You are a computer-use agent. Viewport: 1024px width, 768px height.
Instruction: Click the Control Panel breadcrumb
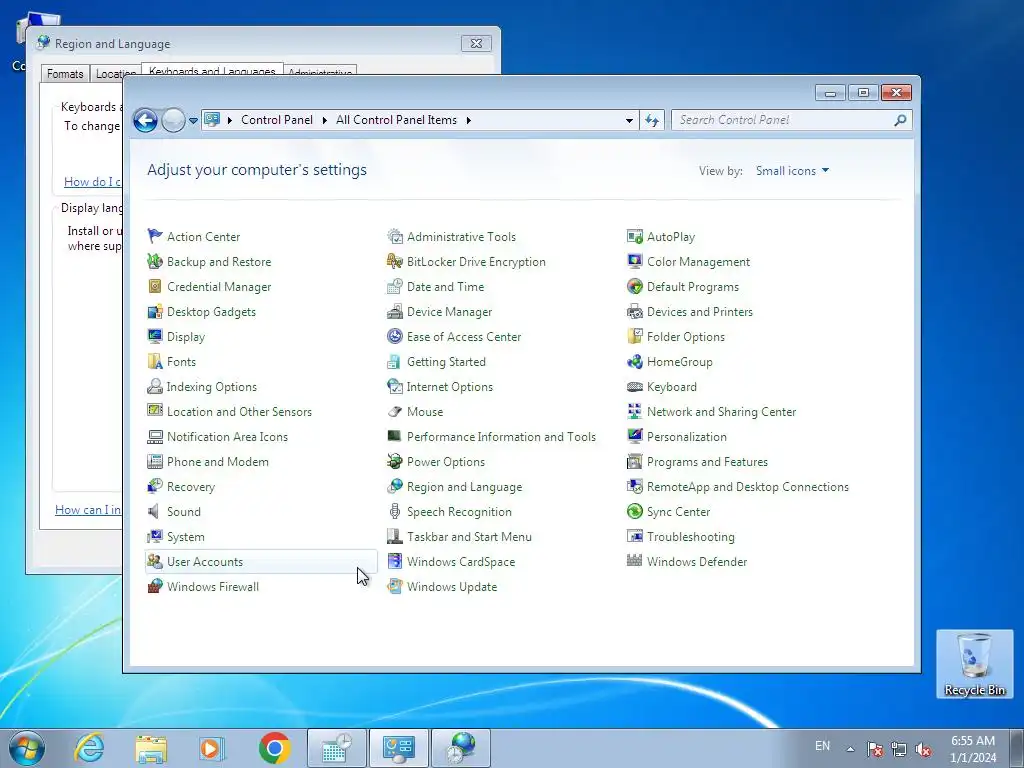tap(277, 120)
